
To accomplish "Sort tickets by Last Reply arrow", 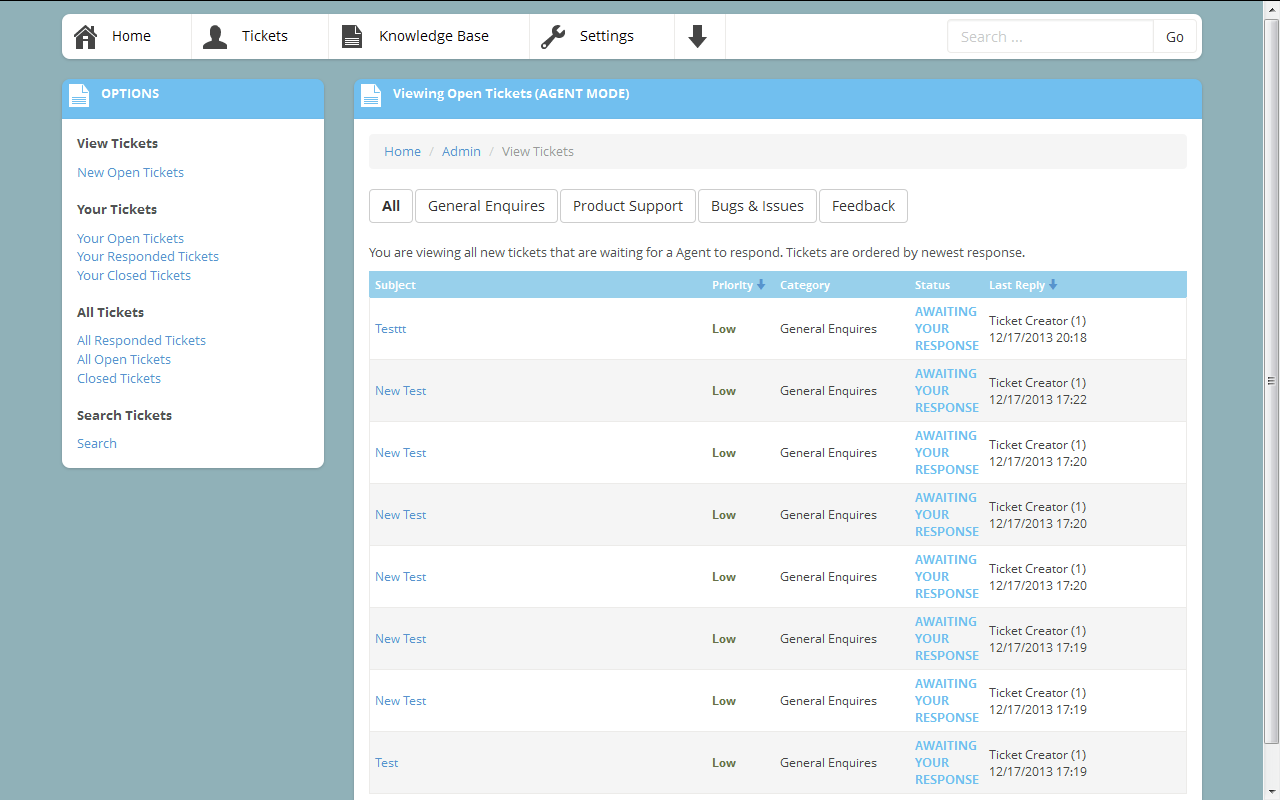I will pos(1053,285).
